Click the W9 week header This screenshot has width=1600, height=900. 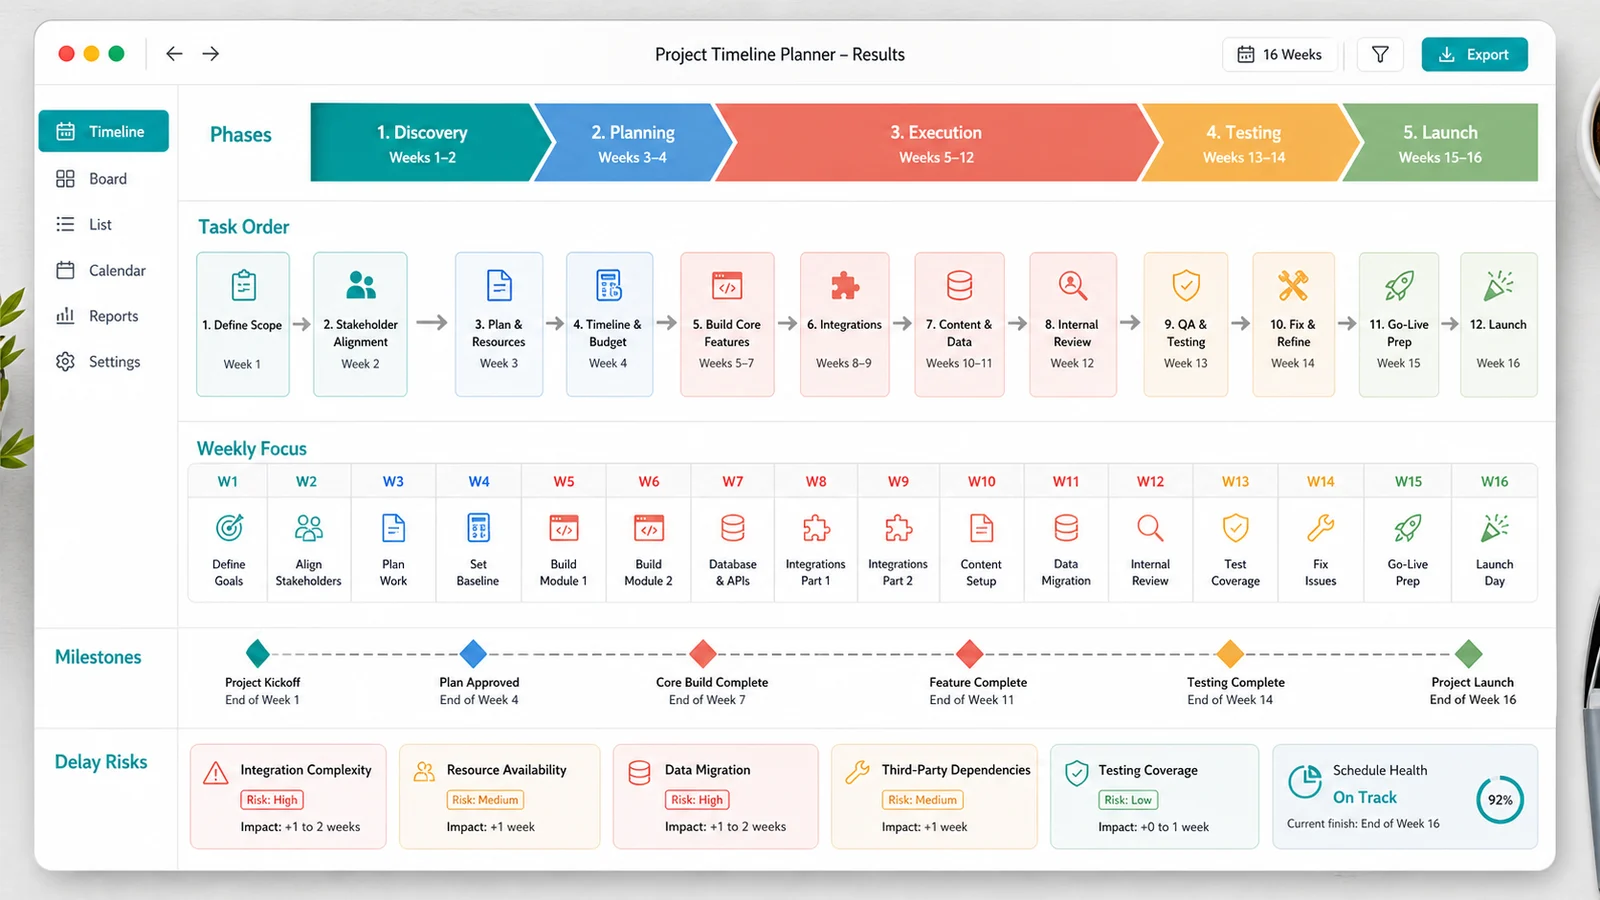(x=899, y=481)
